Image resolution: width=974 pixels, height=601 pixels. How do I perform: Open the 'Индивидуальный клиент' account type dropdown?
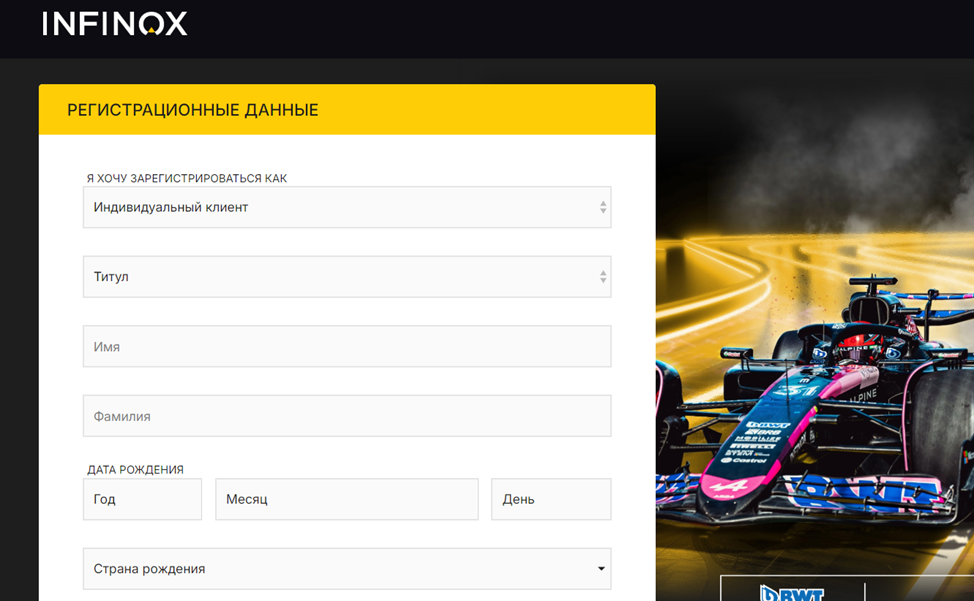pyautogui.click(x=347, y=207)
